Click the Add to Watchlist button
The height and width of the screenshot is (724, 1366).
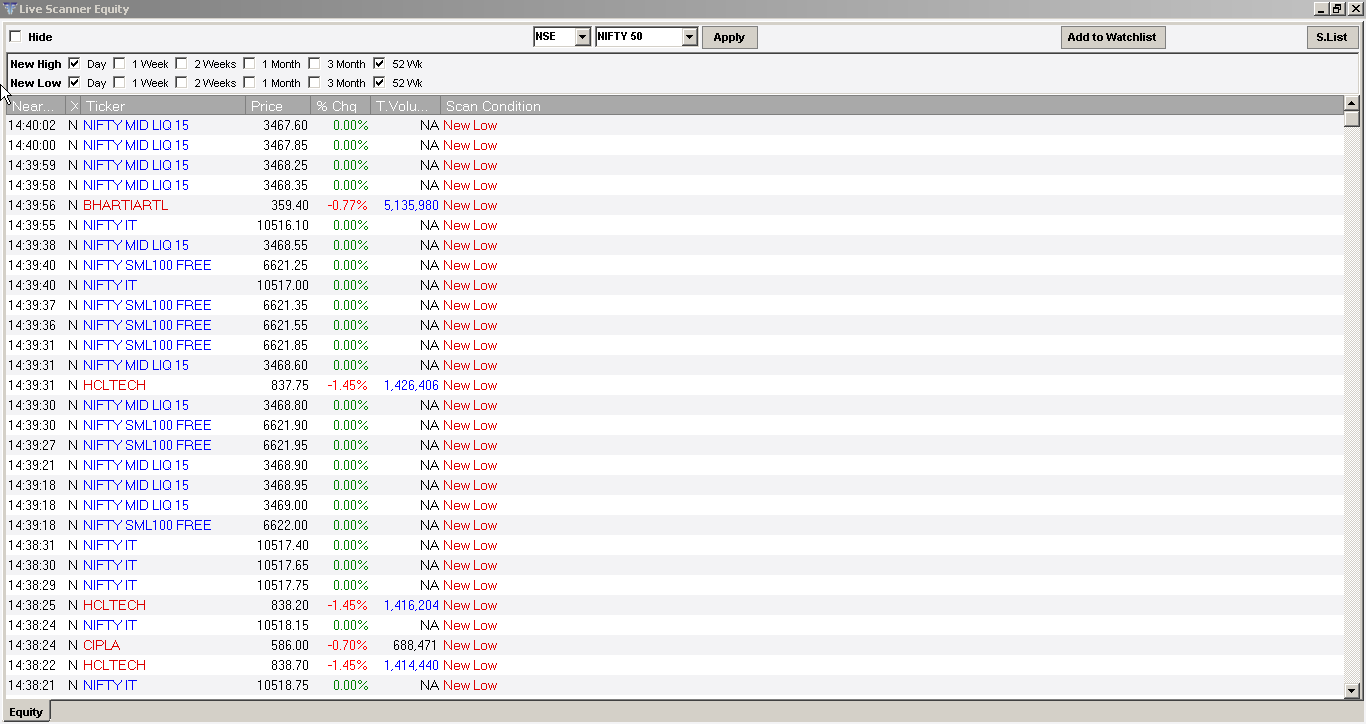pos(1113,36)
